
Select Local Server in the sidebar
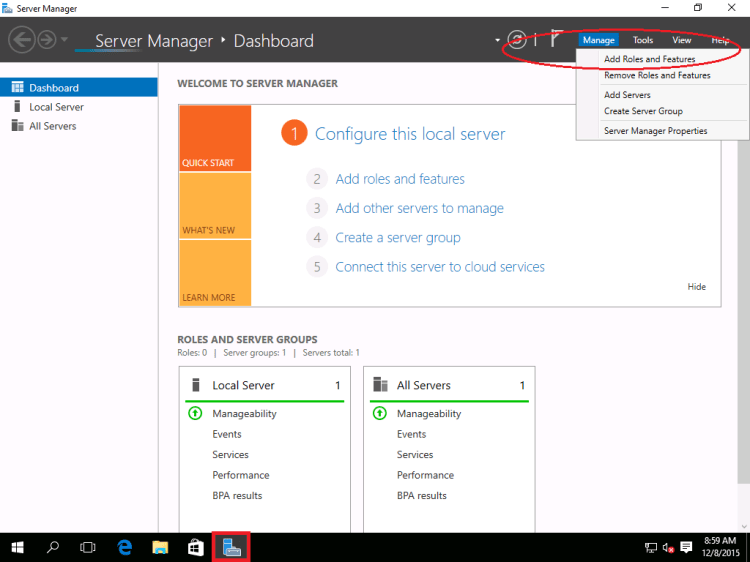[x=56, y=107]
